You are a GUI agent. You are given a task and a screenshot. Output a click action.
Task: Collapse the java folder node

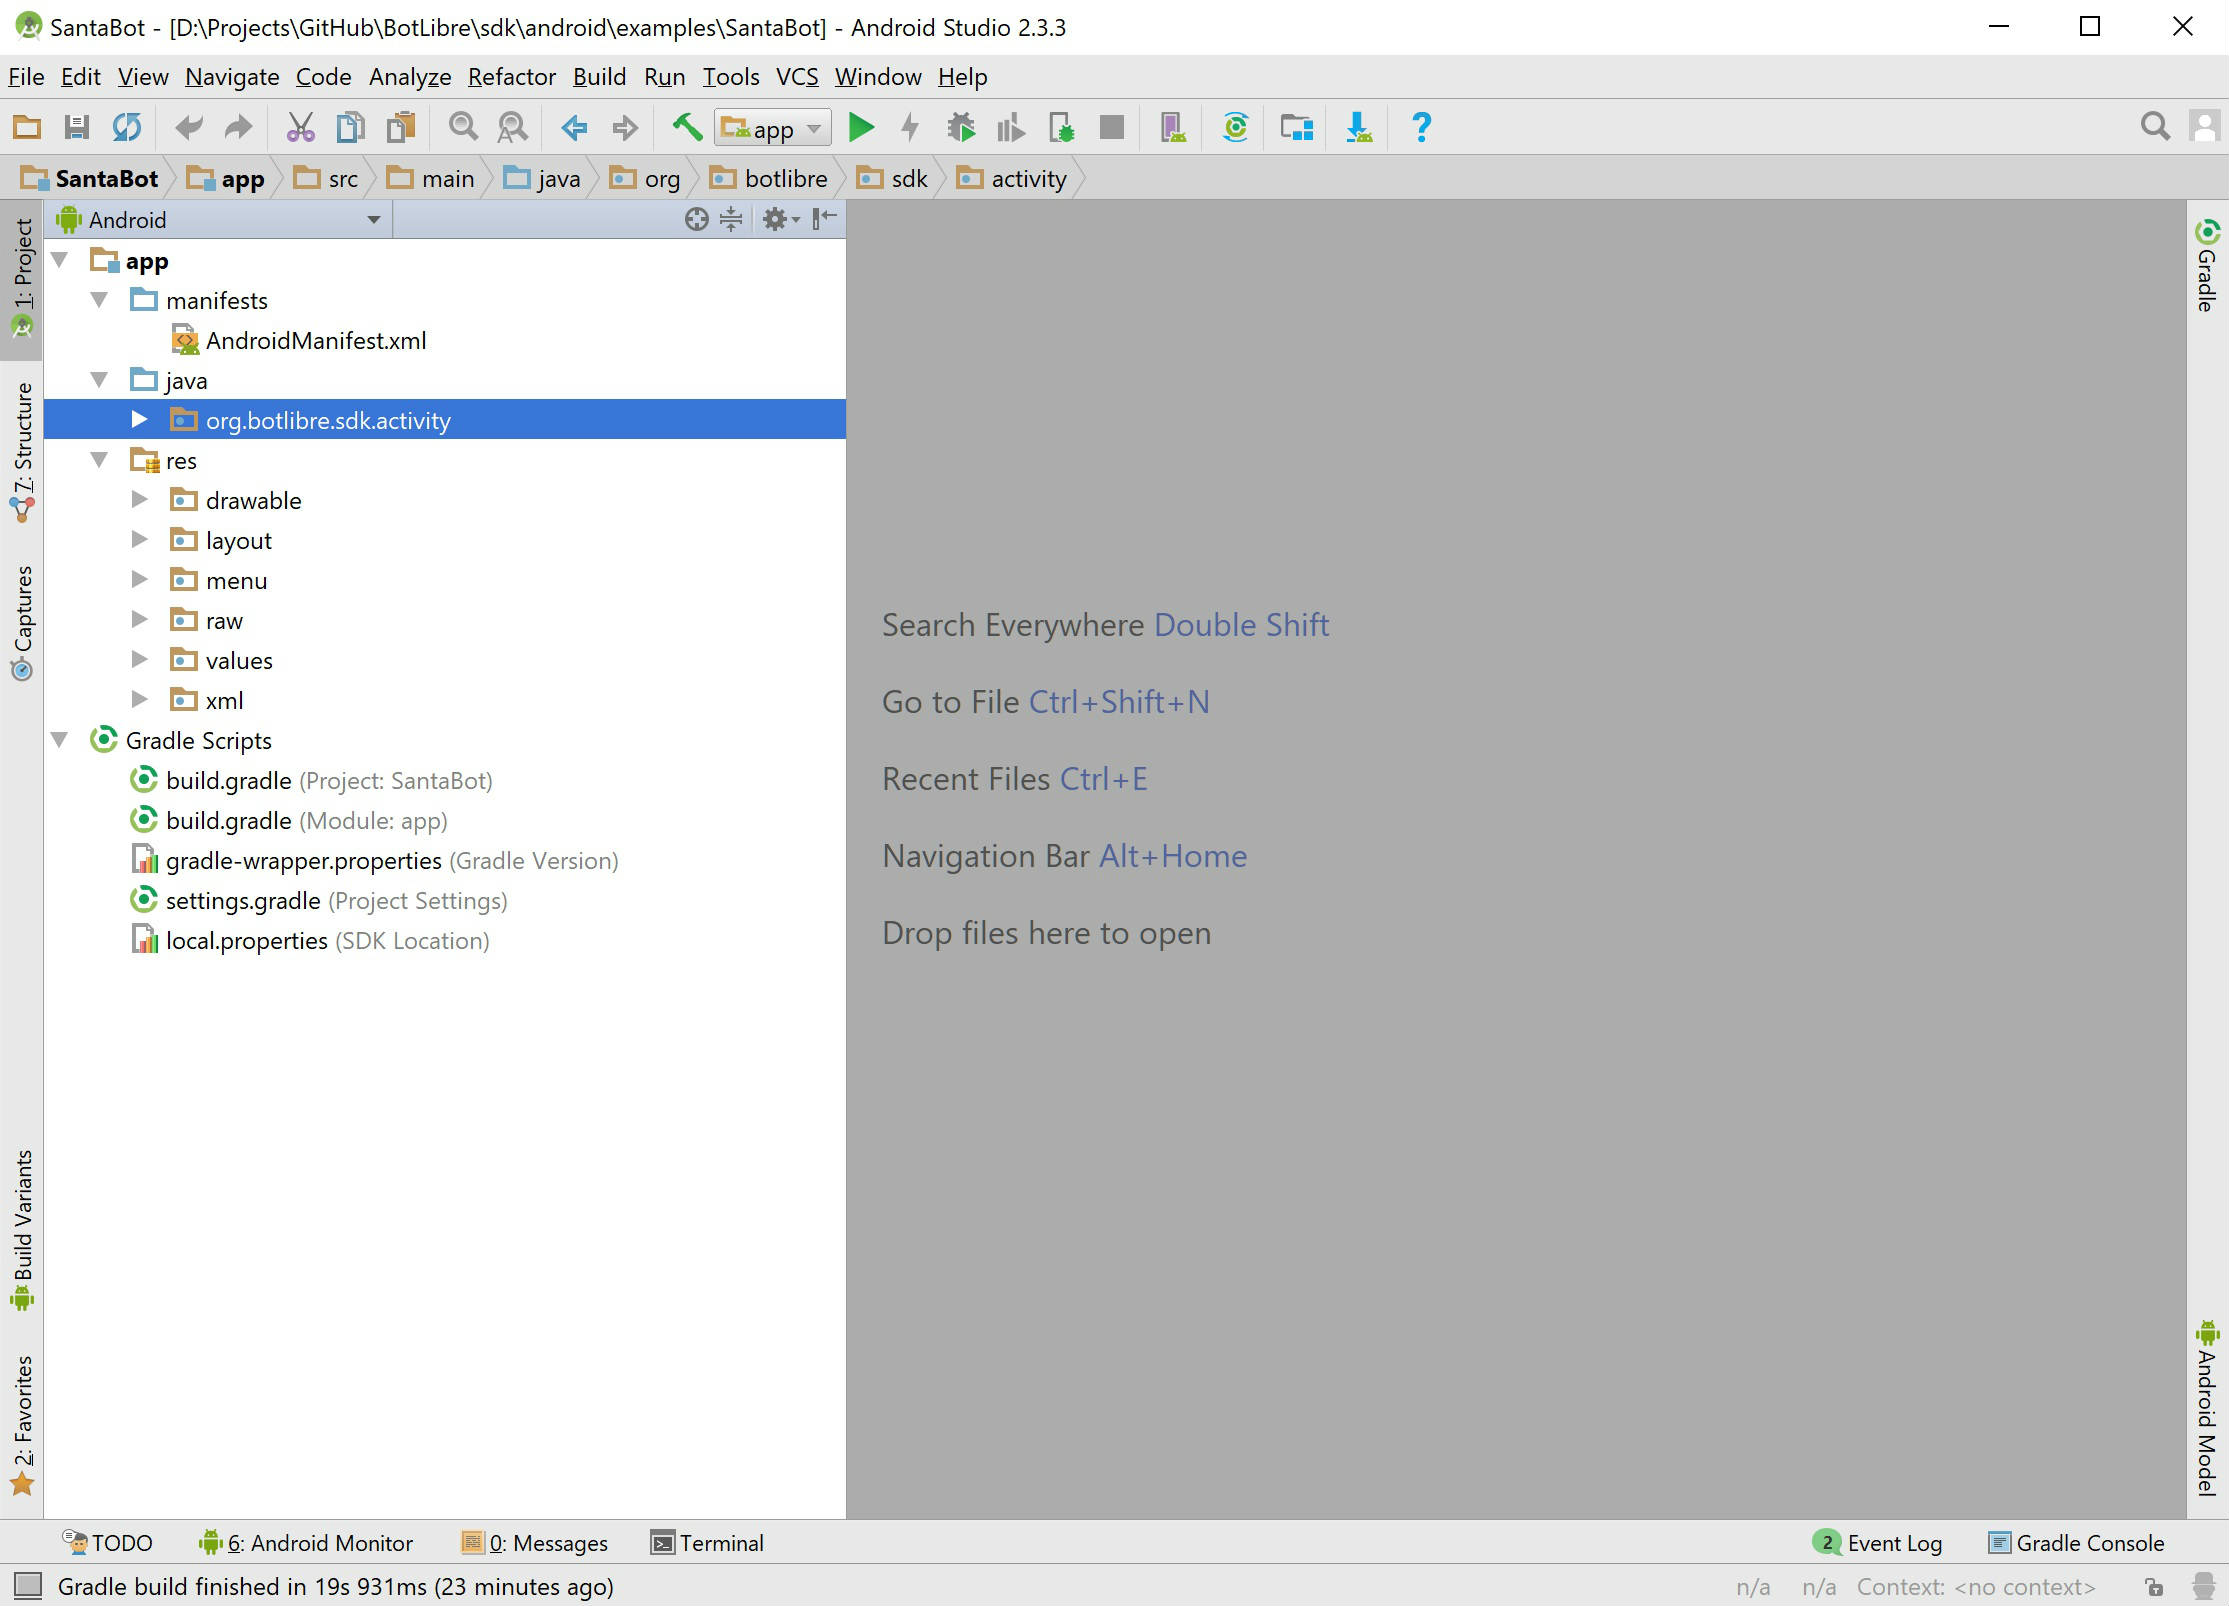pos(99,380)
